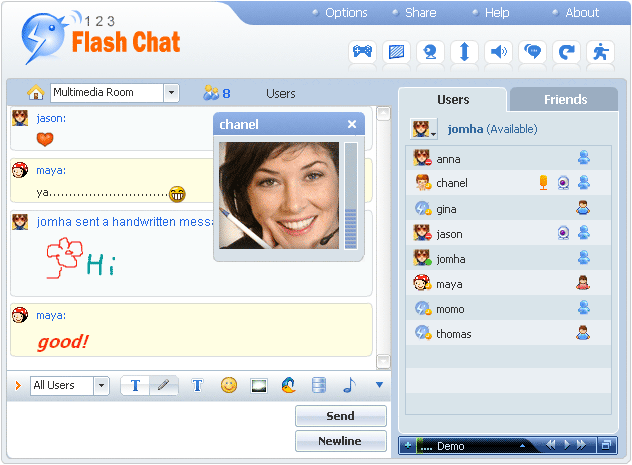Expand the All Users recipient dropdown
This screenshot has height=465, width=632.
101,385
